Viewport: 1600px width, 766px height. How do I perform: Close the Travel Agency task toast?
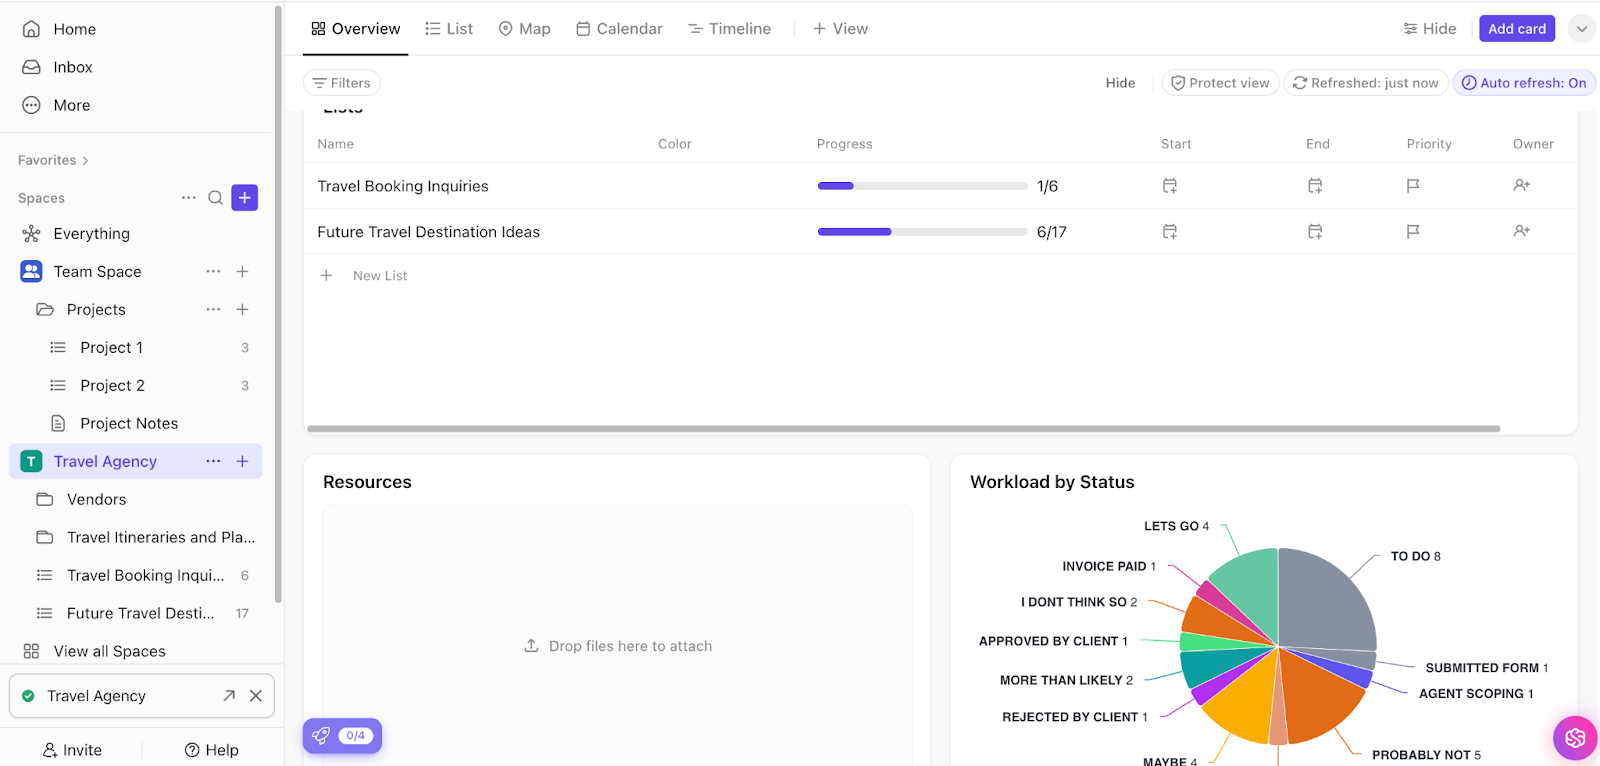click(x=256, y=696)
